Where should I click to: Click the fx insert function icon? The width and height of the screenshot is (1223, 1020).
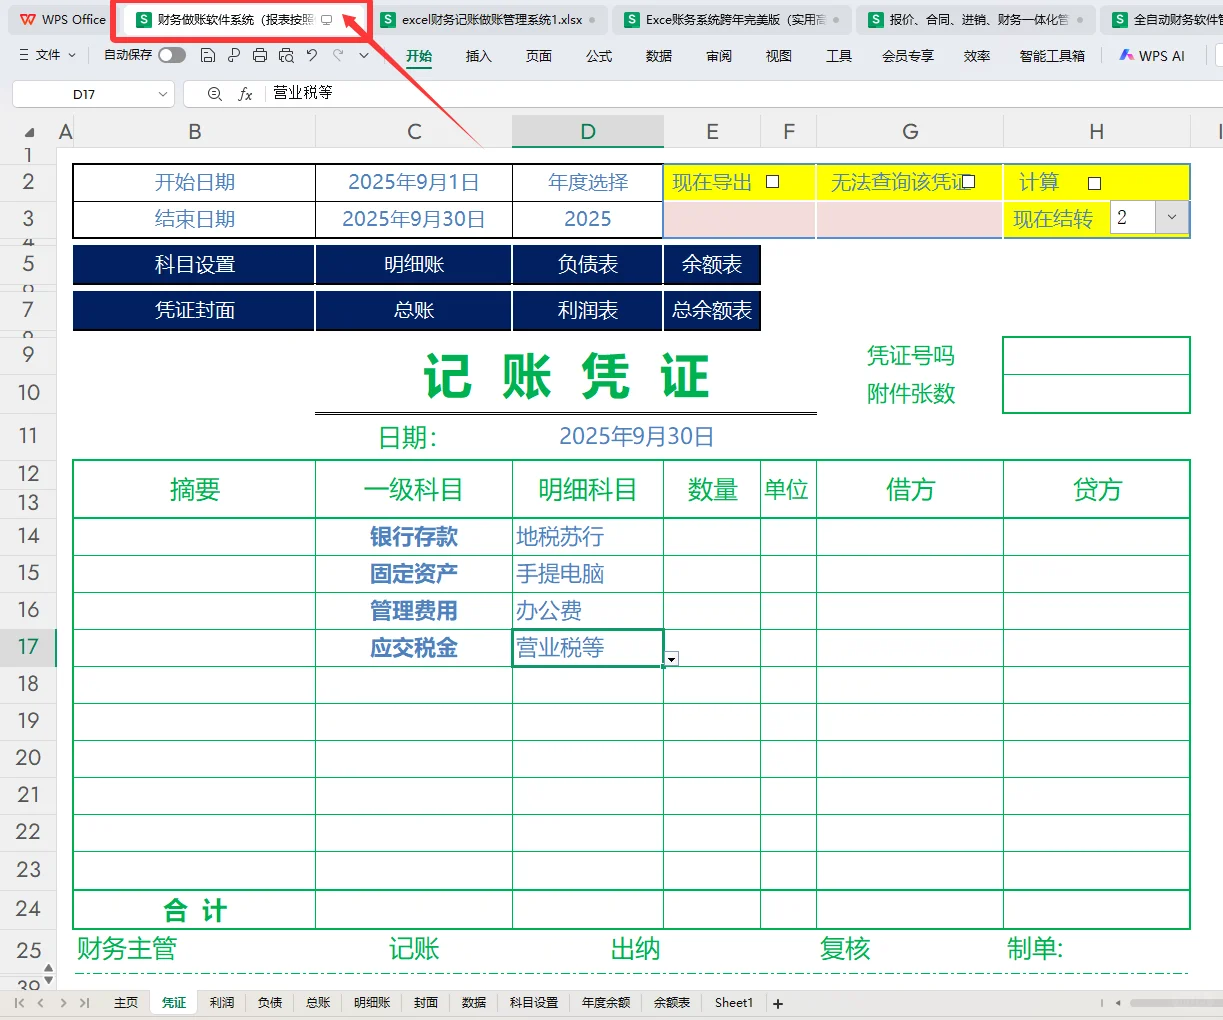pos(246,93)
